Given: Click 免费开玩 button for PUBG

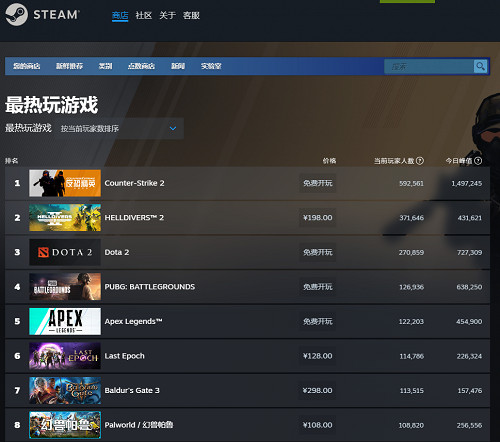Looking at the screenshot, I should [318, 287].
